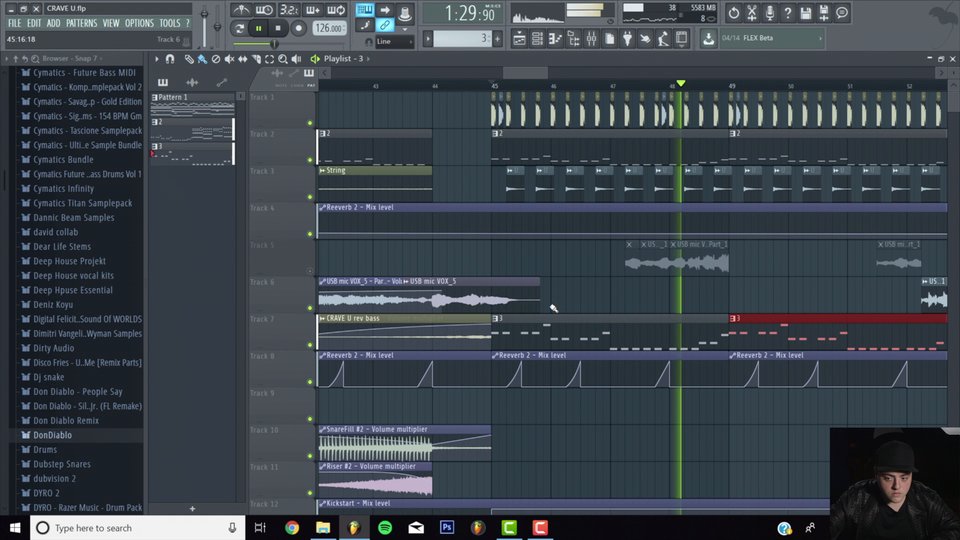
Task: Open the playlist view icon
Action: [x=519, y=39]
